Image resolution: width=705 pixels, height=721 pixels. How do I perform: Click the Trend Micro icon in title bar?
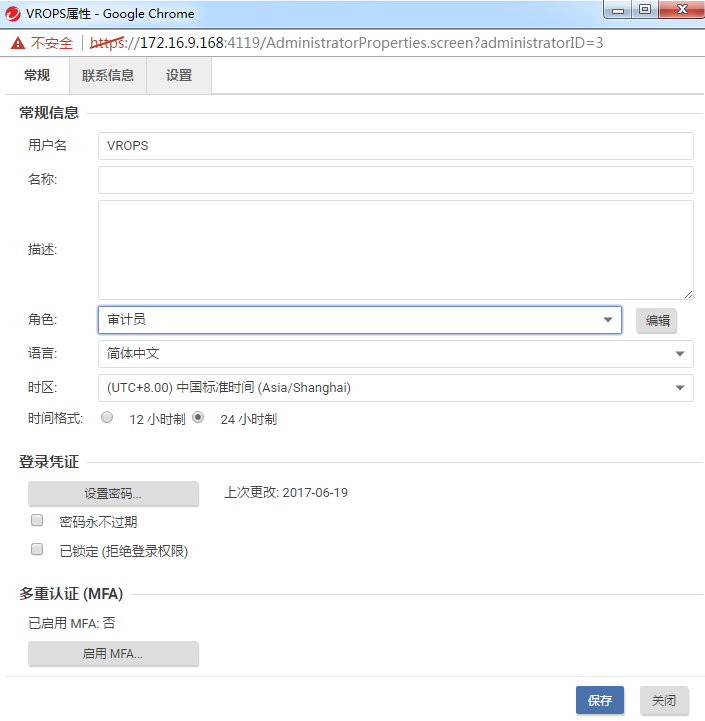point(13,14)
